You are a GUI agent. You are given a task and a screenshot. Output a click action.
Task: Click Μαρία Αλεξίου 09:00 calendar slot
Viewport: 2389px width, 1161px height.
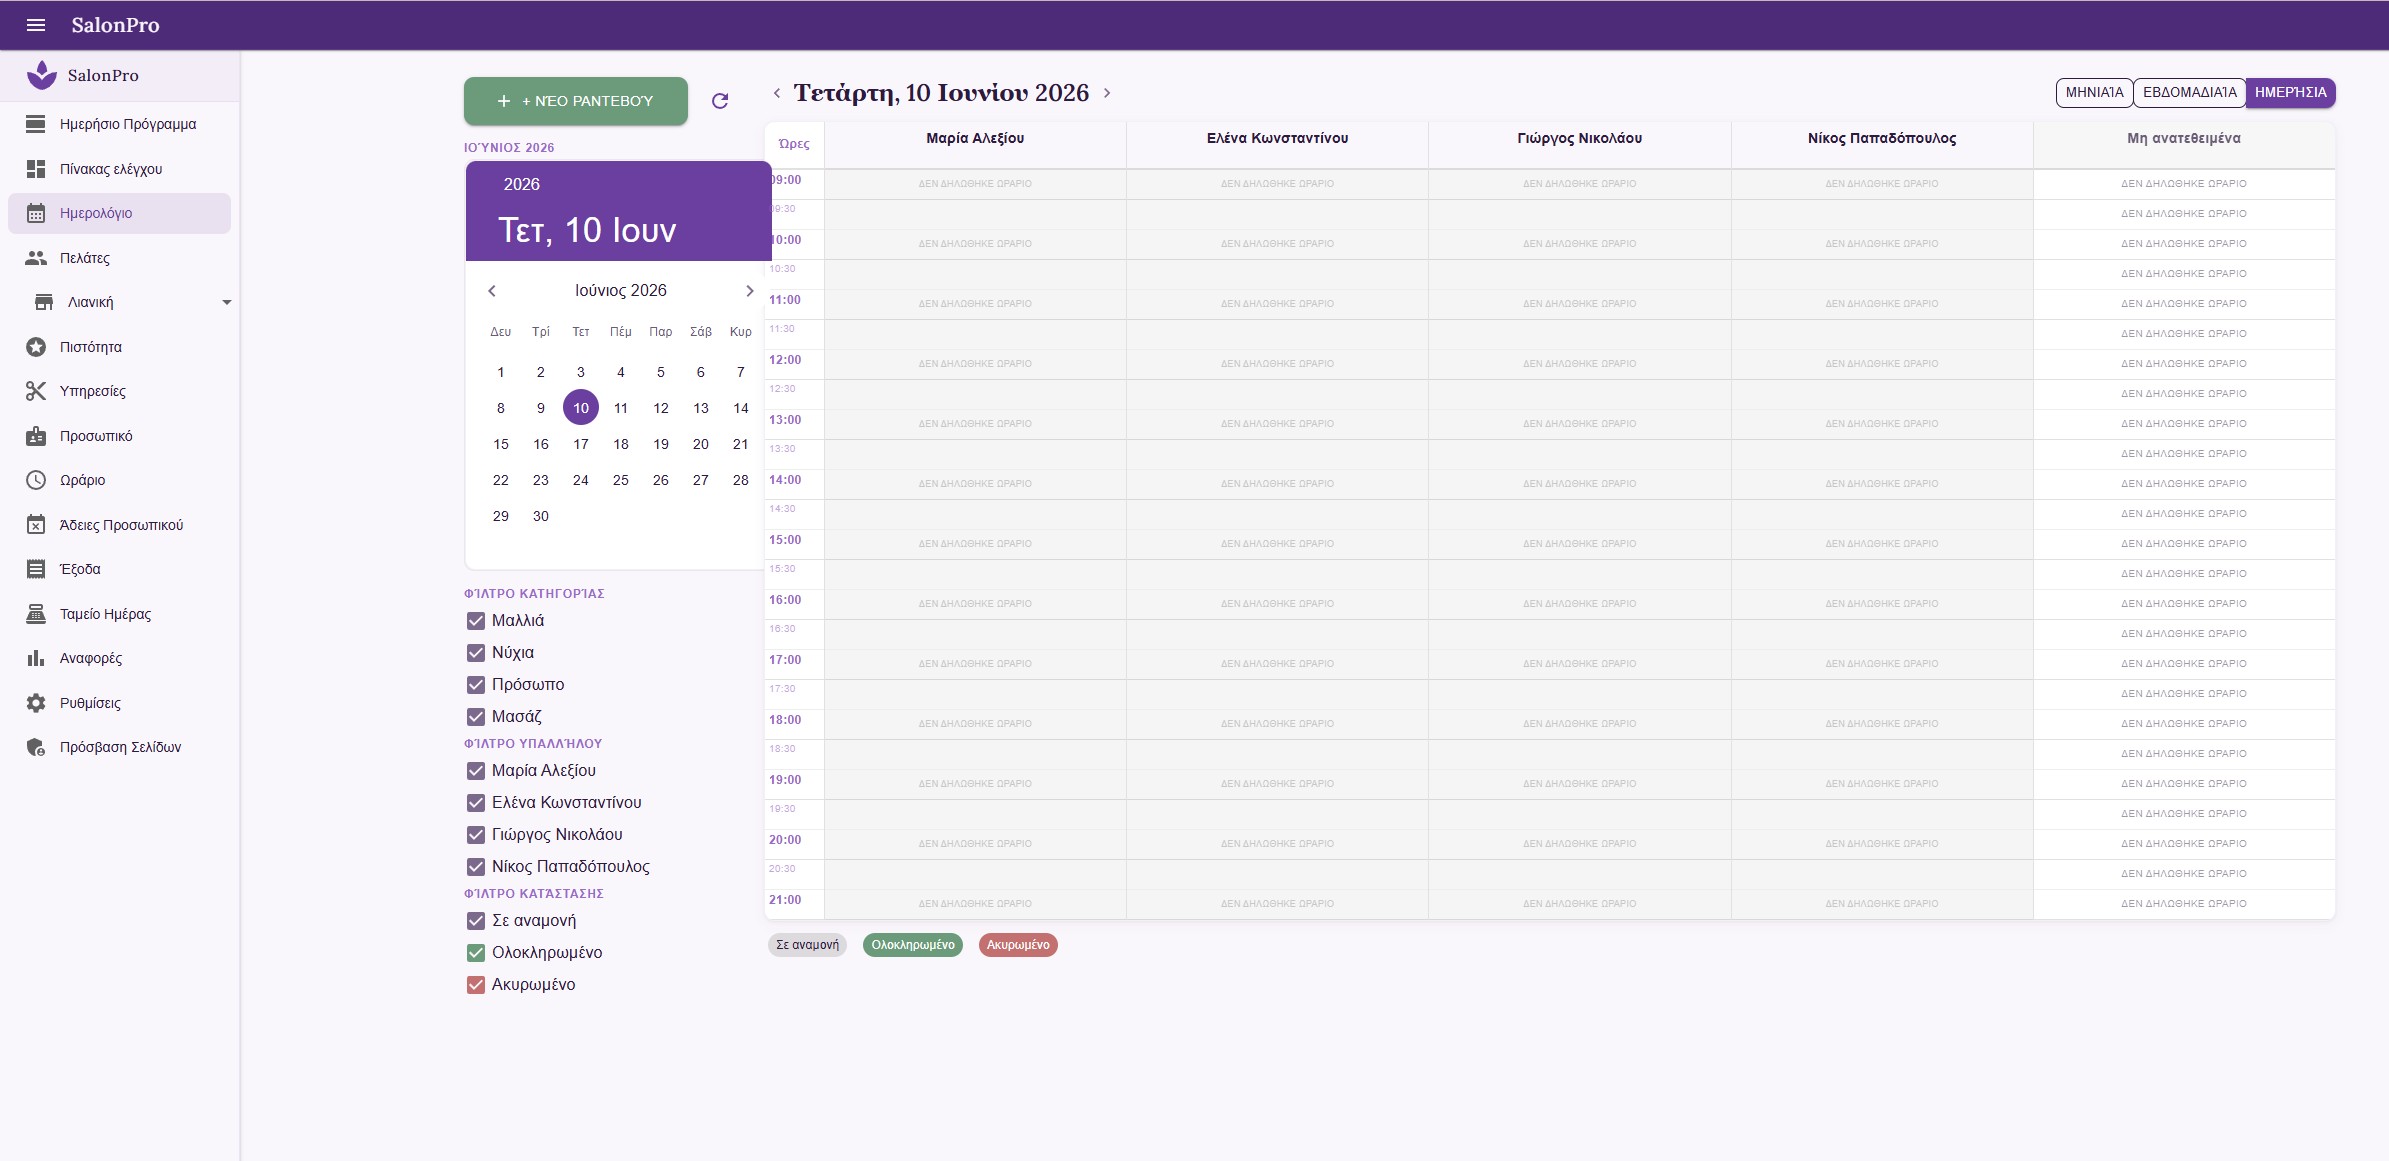pyautogui.click(x=975, y=184)
